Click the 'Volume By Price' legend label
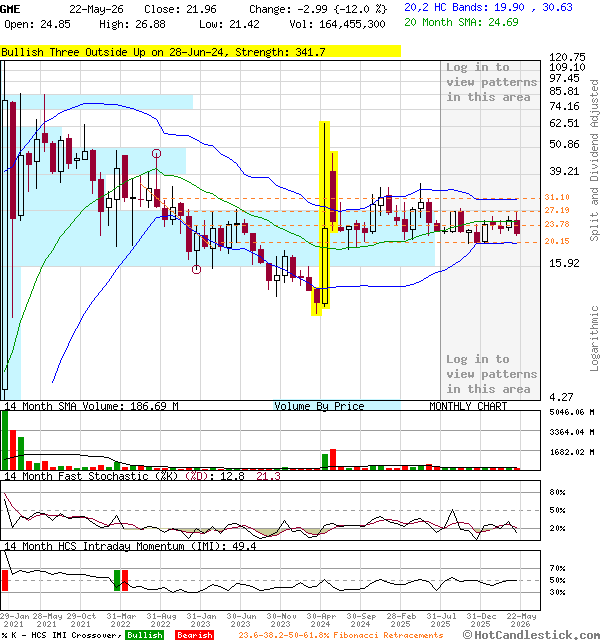 click(319, 406)
